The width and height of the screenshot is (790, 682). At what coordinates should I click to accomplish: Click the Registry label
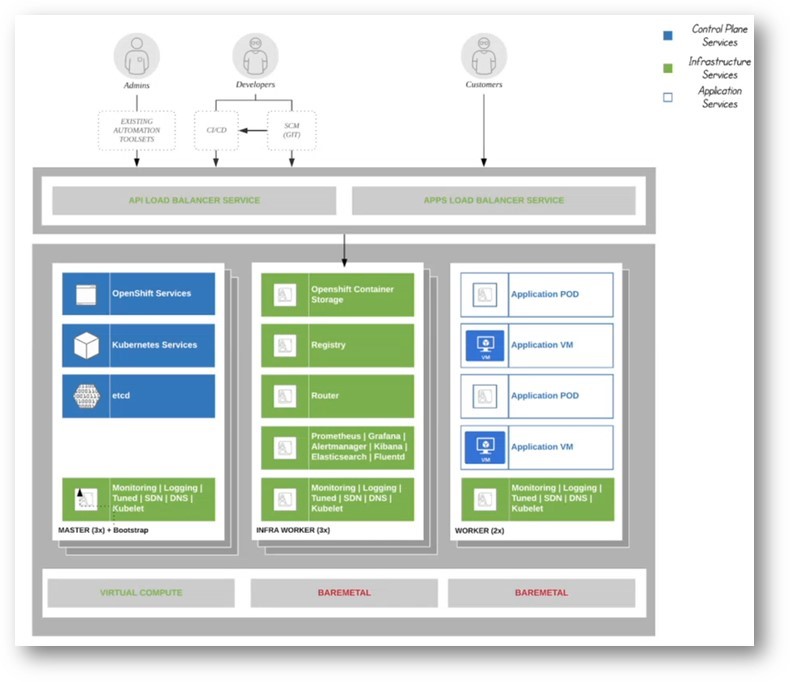[x=328, y=345]
